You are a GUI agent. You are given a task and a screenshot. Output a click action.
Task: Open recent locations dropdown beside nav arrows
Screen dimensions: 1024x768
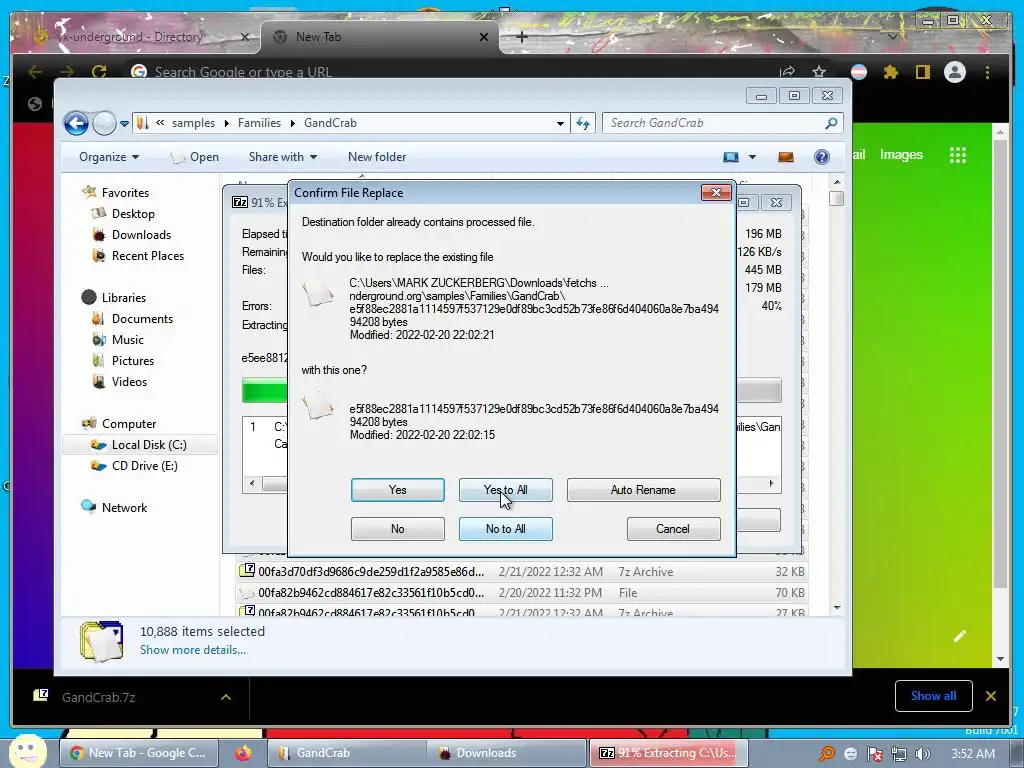click(124, 123)
